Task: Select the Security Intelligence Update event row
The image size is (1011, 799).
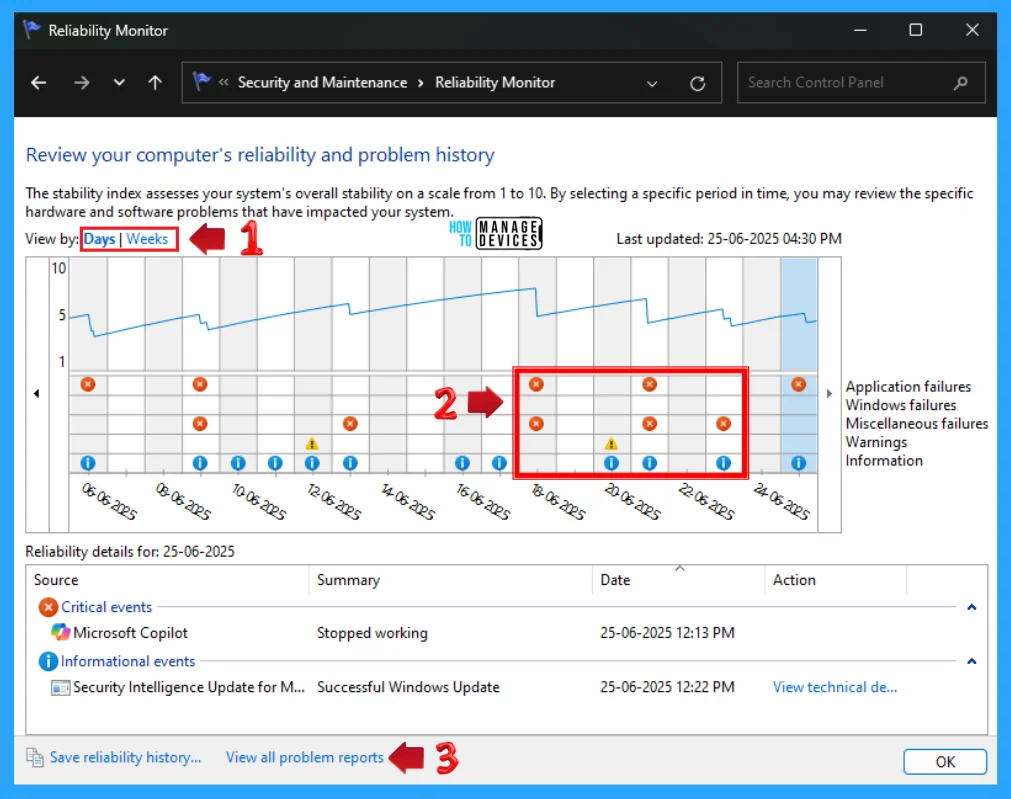Action: [506, 687]
